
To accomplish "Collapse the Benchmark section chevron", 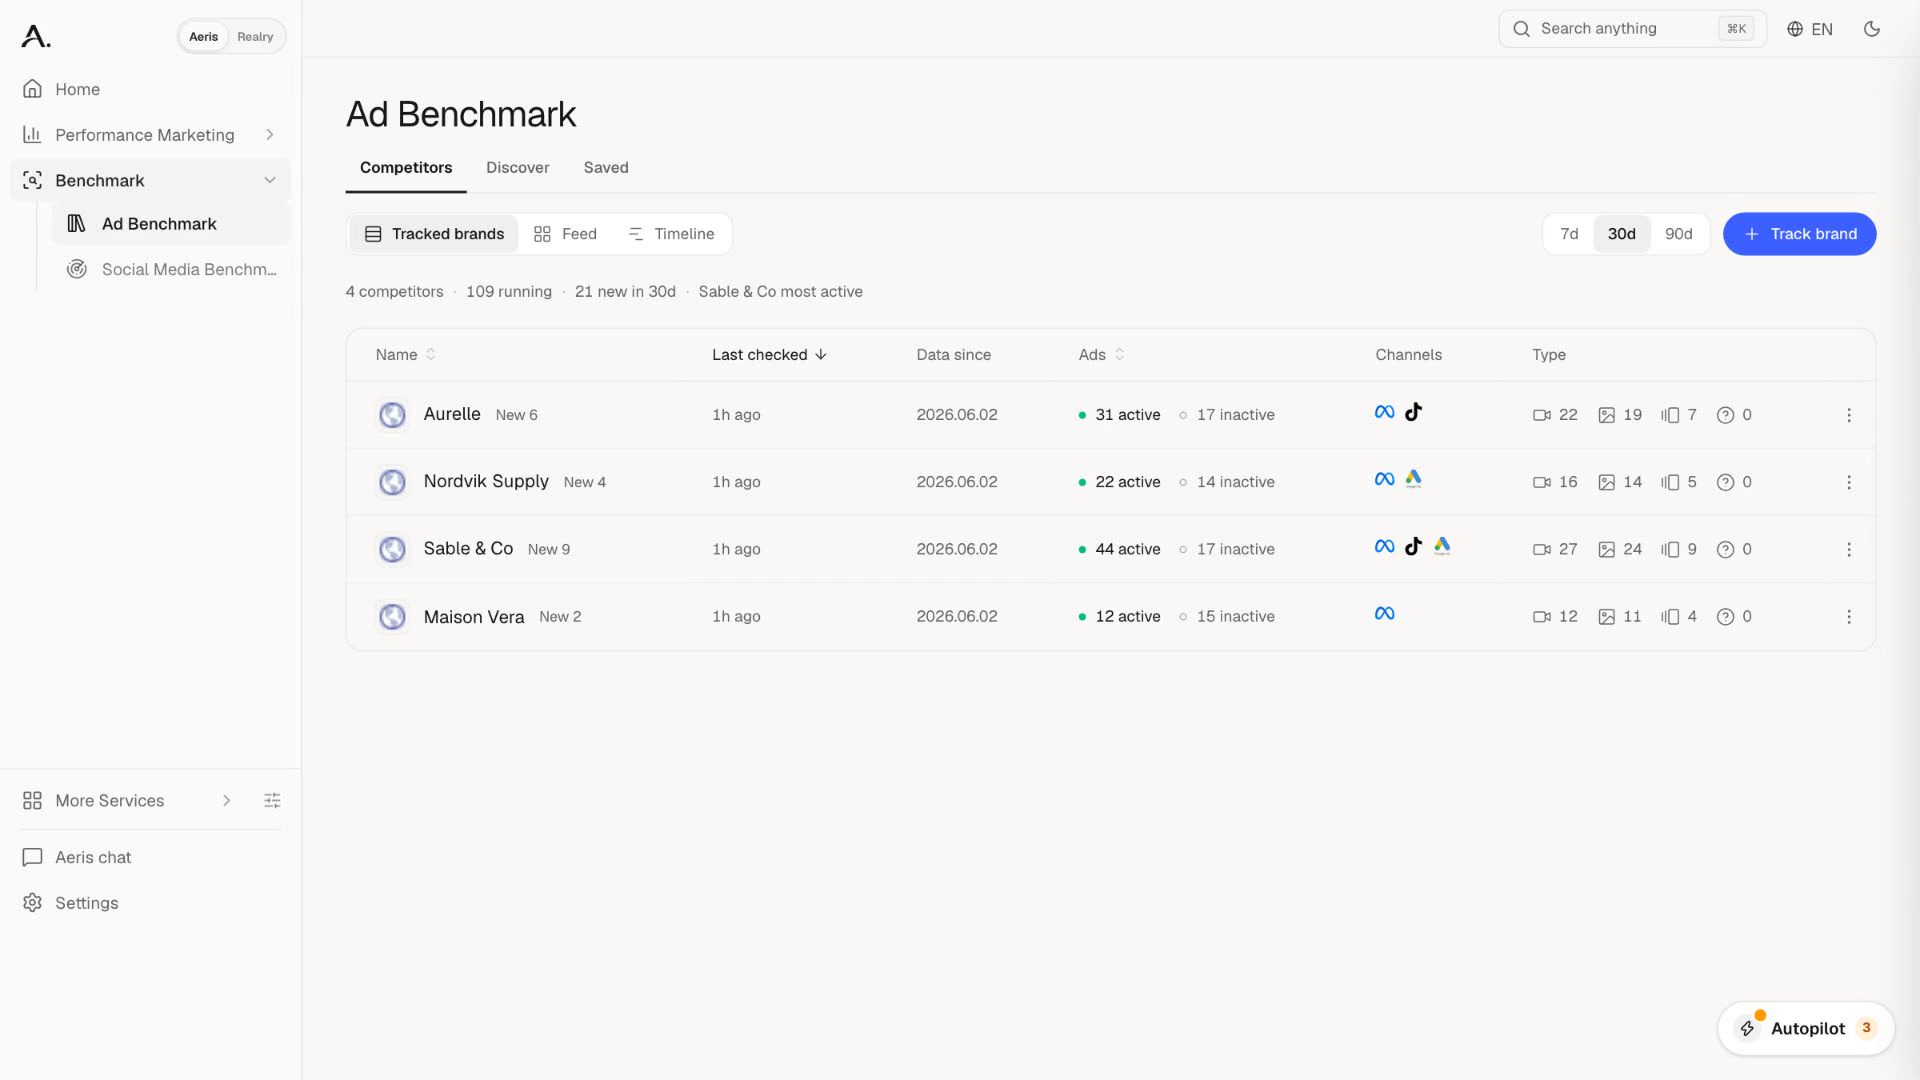I will [x=270, y=181].
